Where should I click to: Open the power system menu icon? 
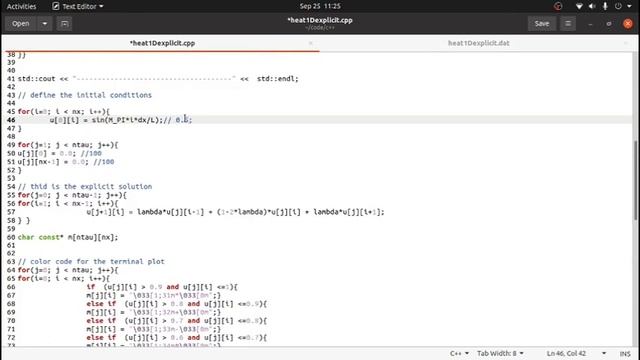[x=618, y=6]
